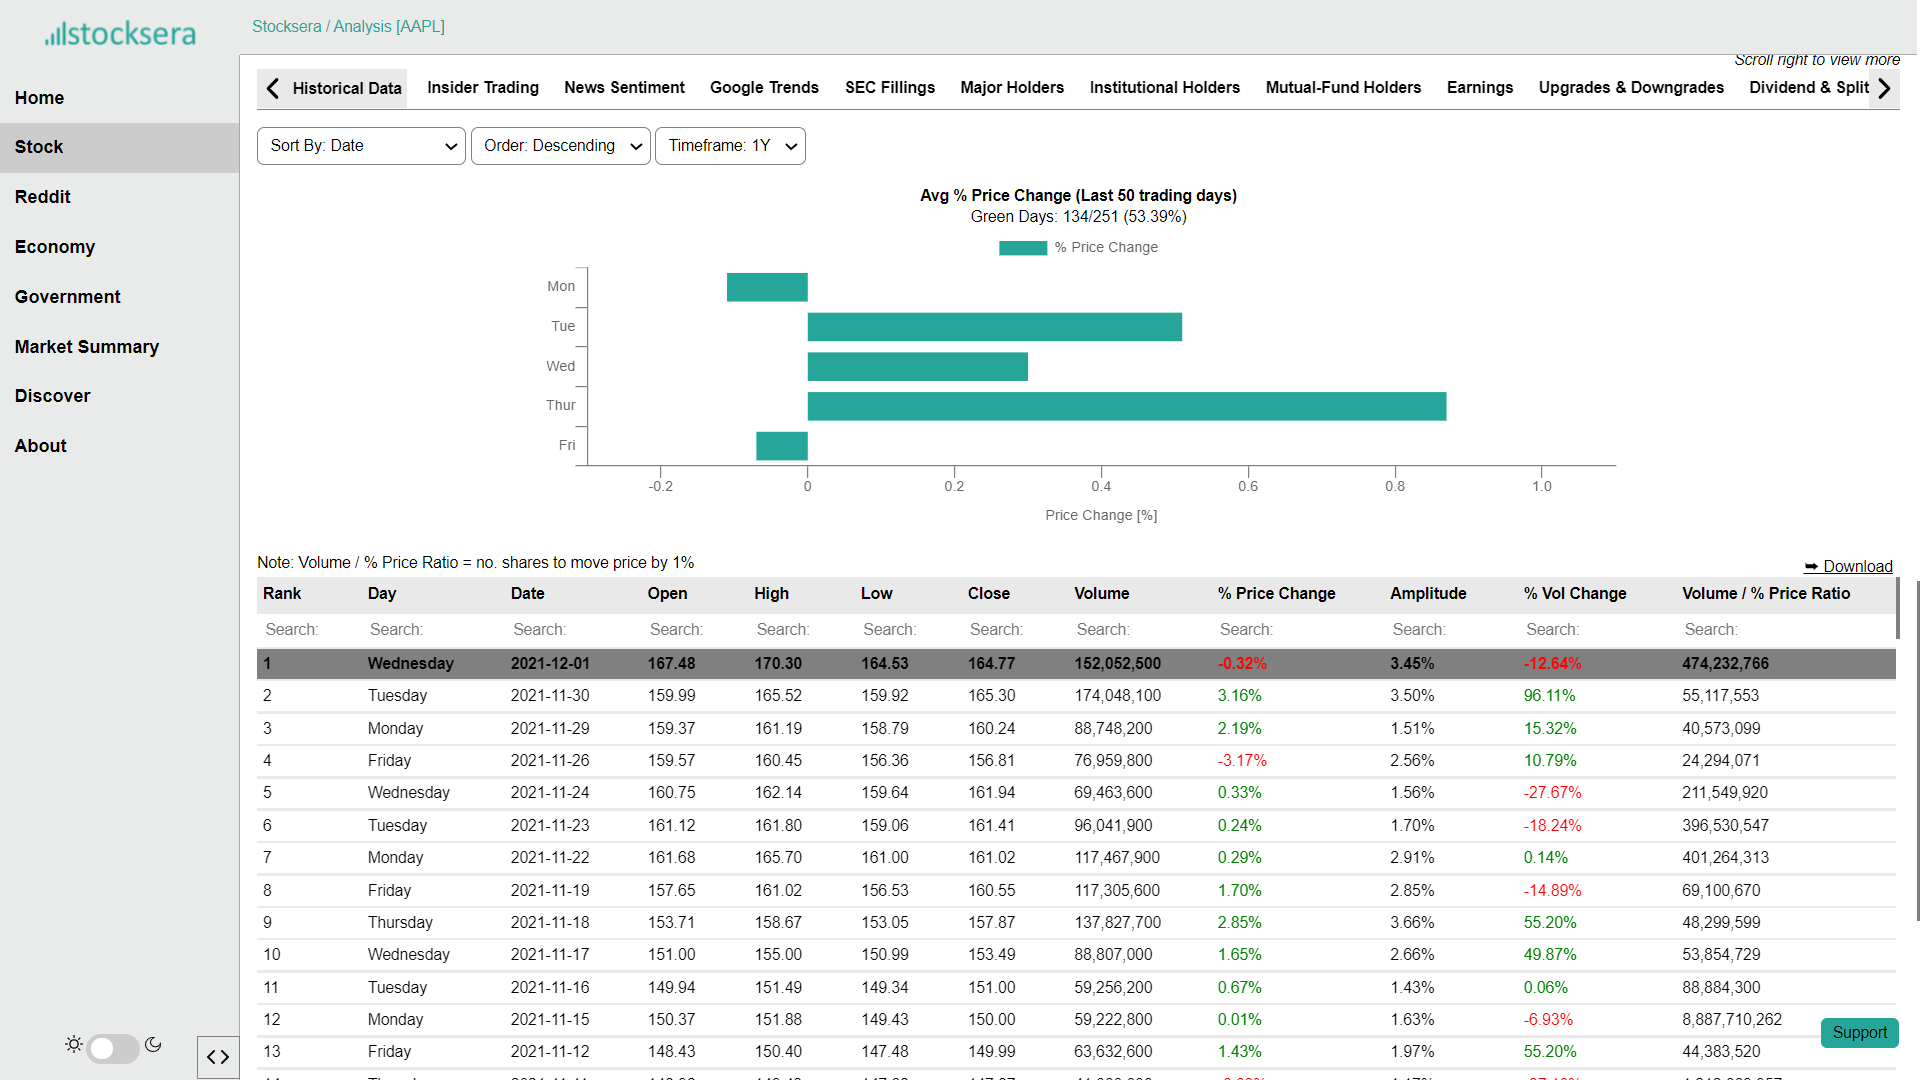Click the sun light-mode icon
The height and width of the screenshot is (1080, 1920).
point(74,1044)
